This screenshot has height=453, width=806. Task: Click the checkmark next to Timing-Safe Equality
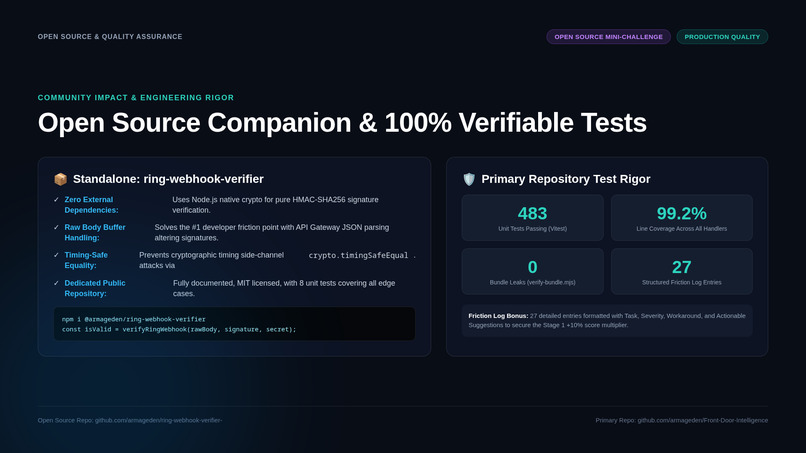(56, 255)
